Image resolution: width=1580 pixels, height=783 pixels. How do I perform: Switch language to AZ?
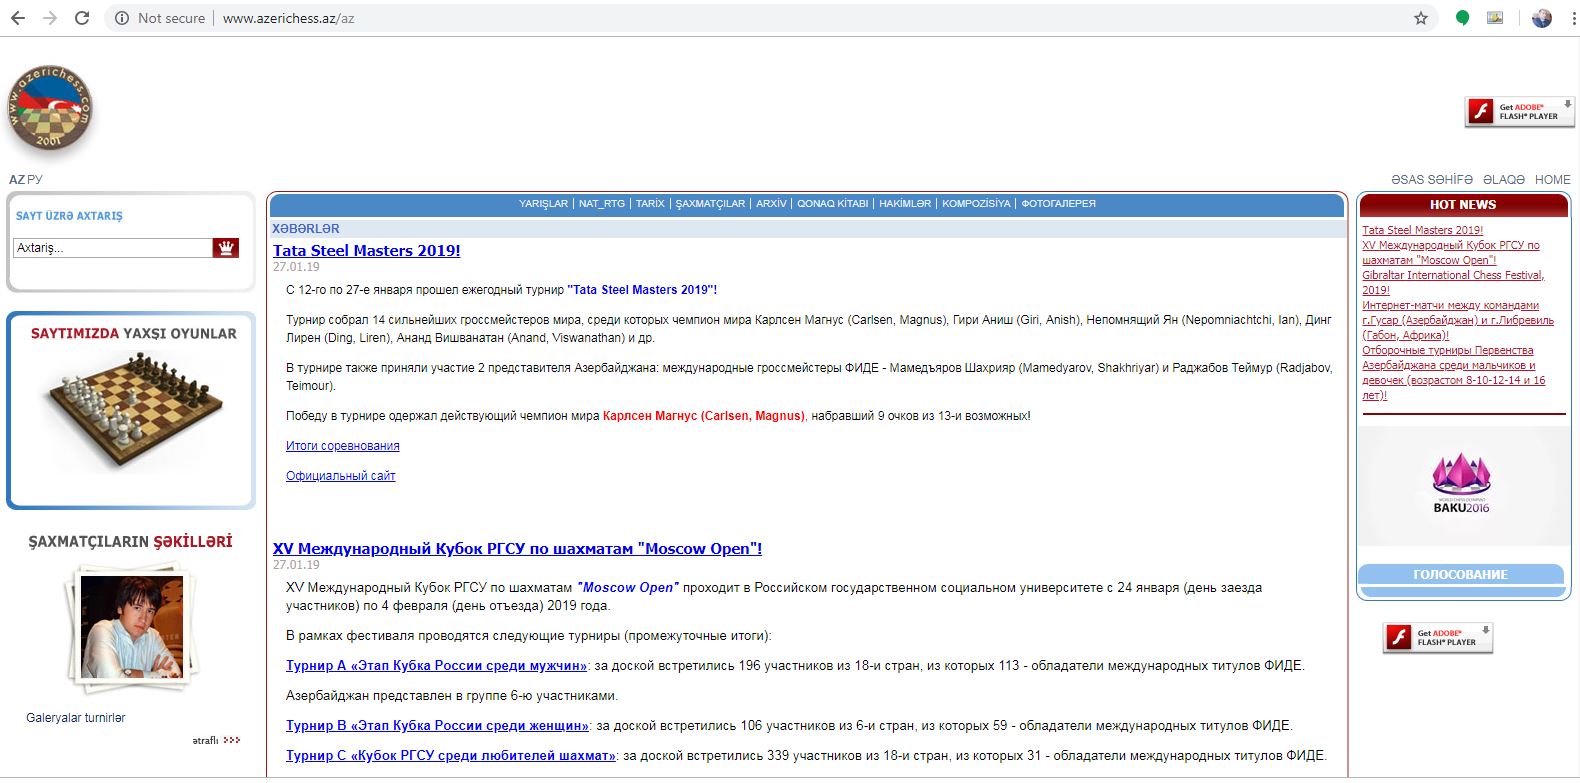coord(16,180)
